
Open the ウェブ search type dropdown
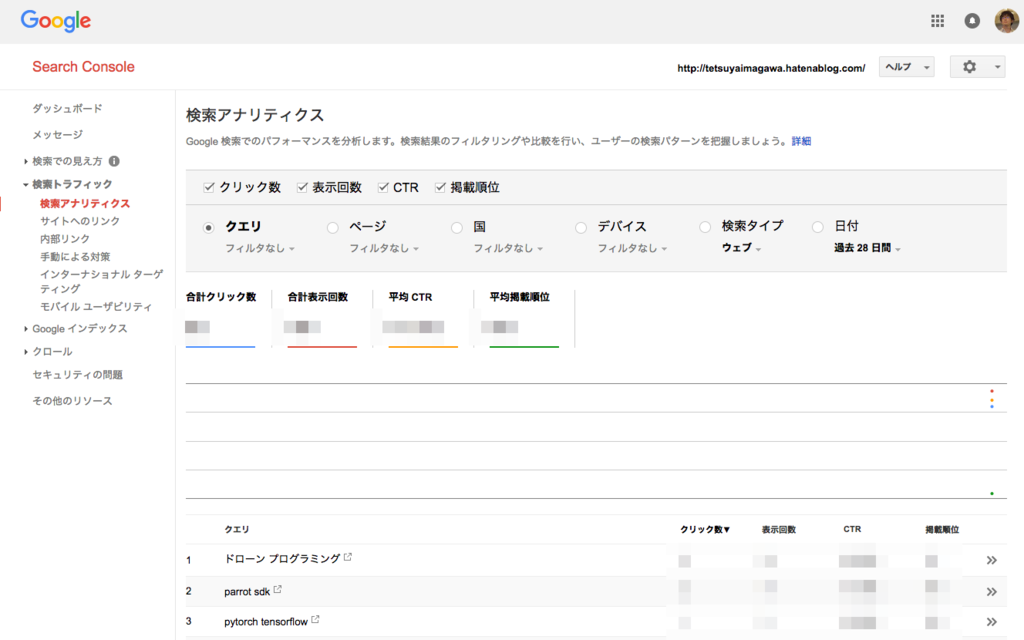pyautogui.click(x=741, y=248)
